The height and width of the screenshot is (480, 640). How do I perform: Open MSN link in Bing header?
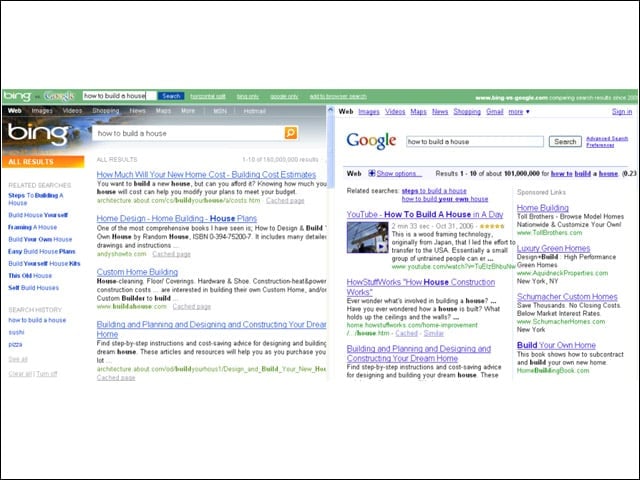point(220,111)
